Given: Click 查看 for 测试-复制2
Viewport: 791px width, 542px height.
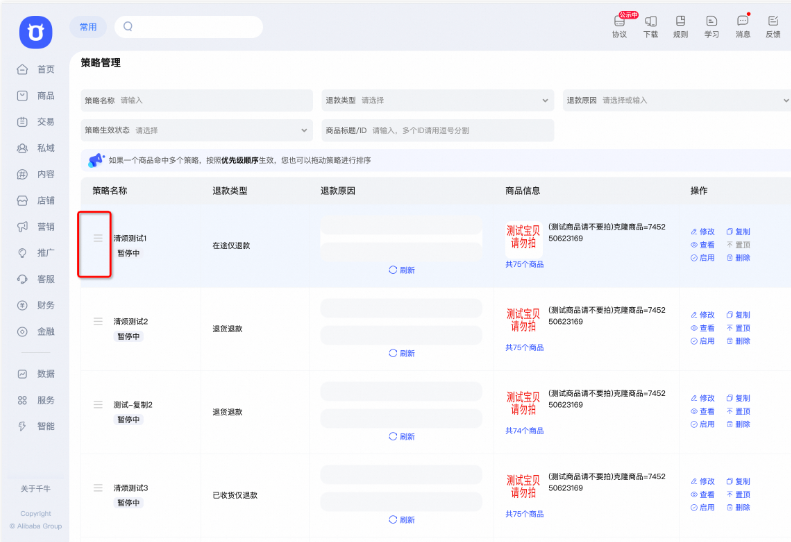Looking at the screenshot, I should tap(703, 411).
